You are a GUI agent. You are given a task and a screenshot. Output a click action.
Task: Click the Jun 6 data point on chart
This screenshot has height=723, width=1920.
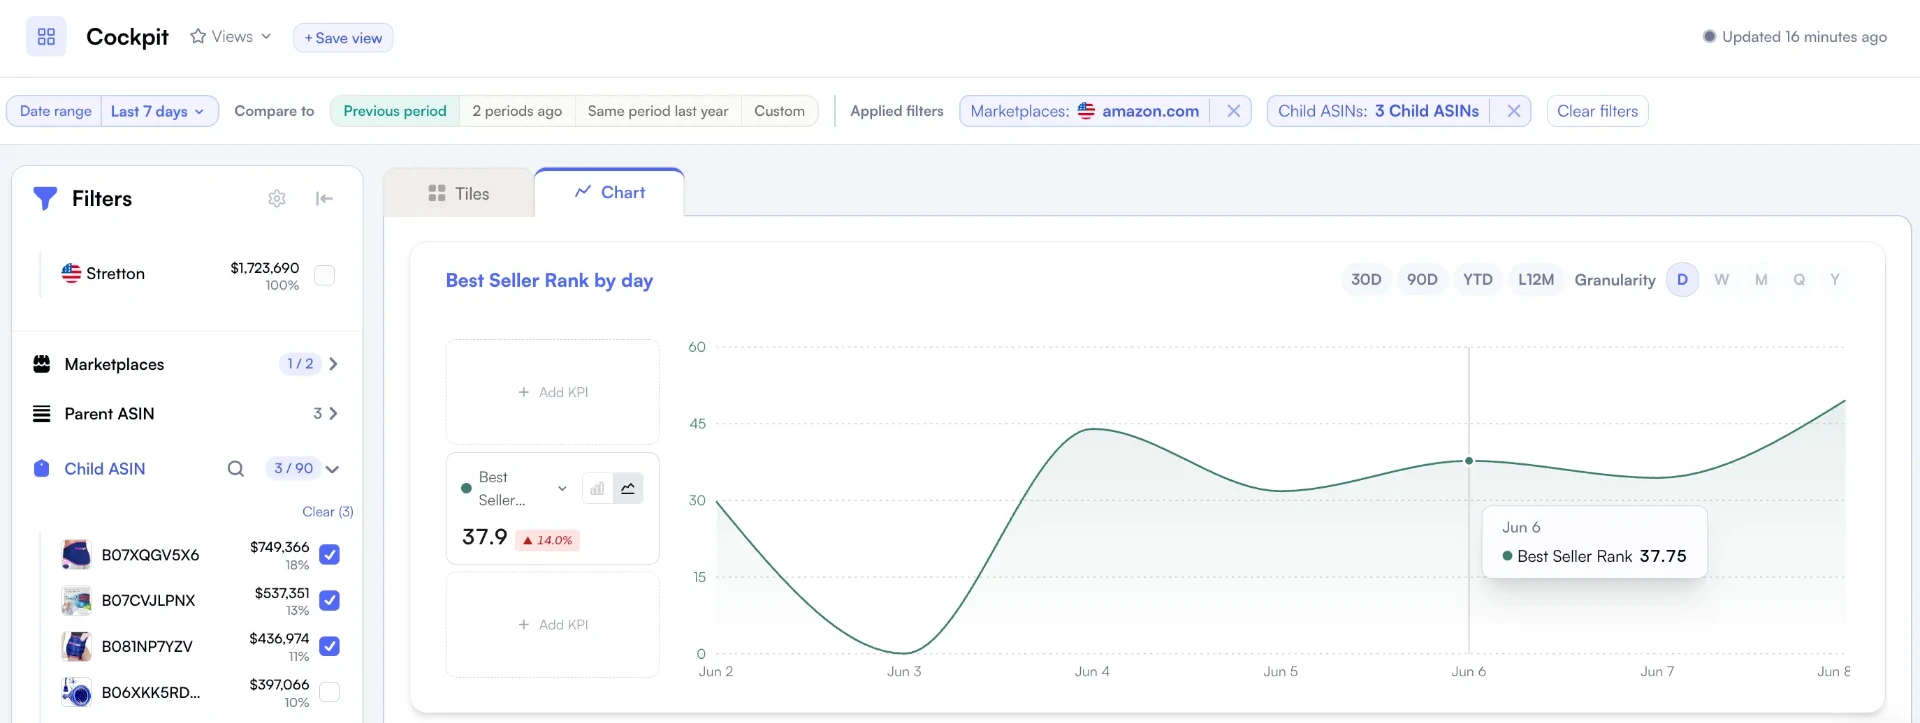(x=1469, y=461)
